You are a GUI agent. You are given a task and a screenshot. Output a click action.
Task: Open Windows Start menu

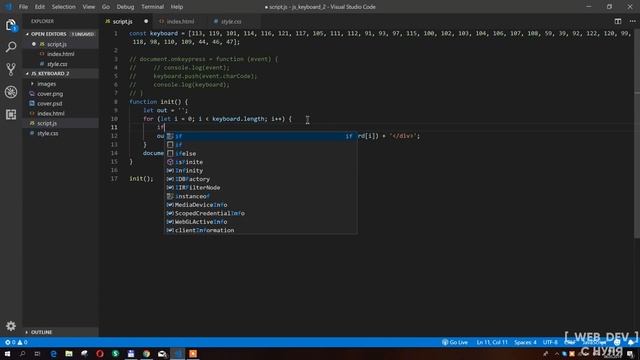[7, 353]
